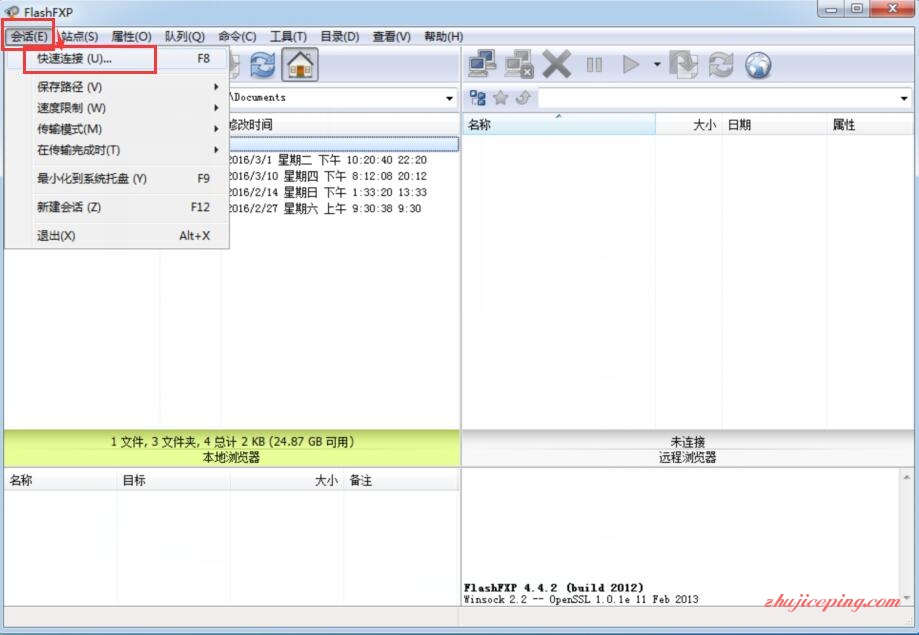Click the remote path input field

[718, 98]
